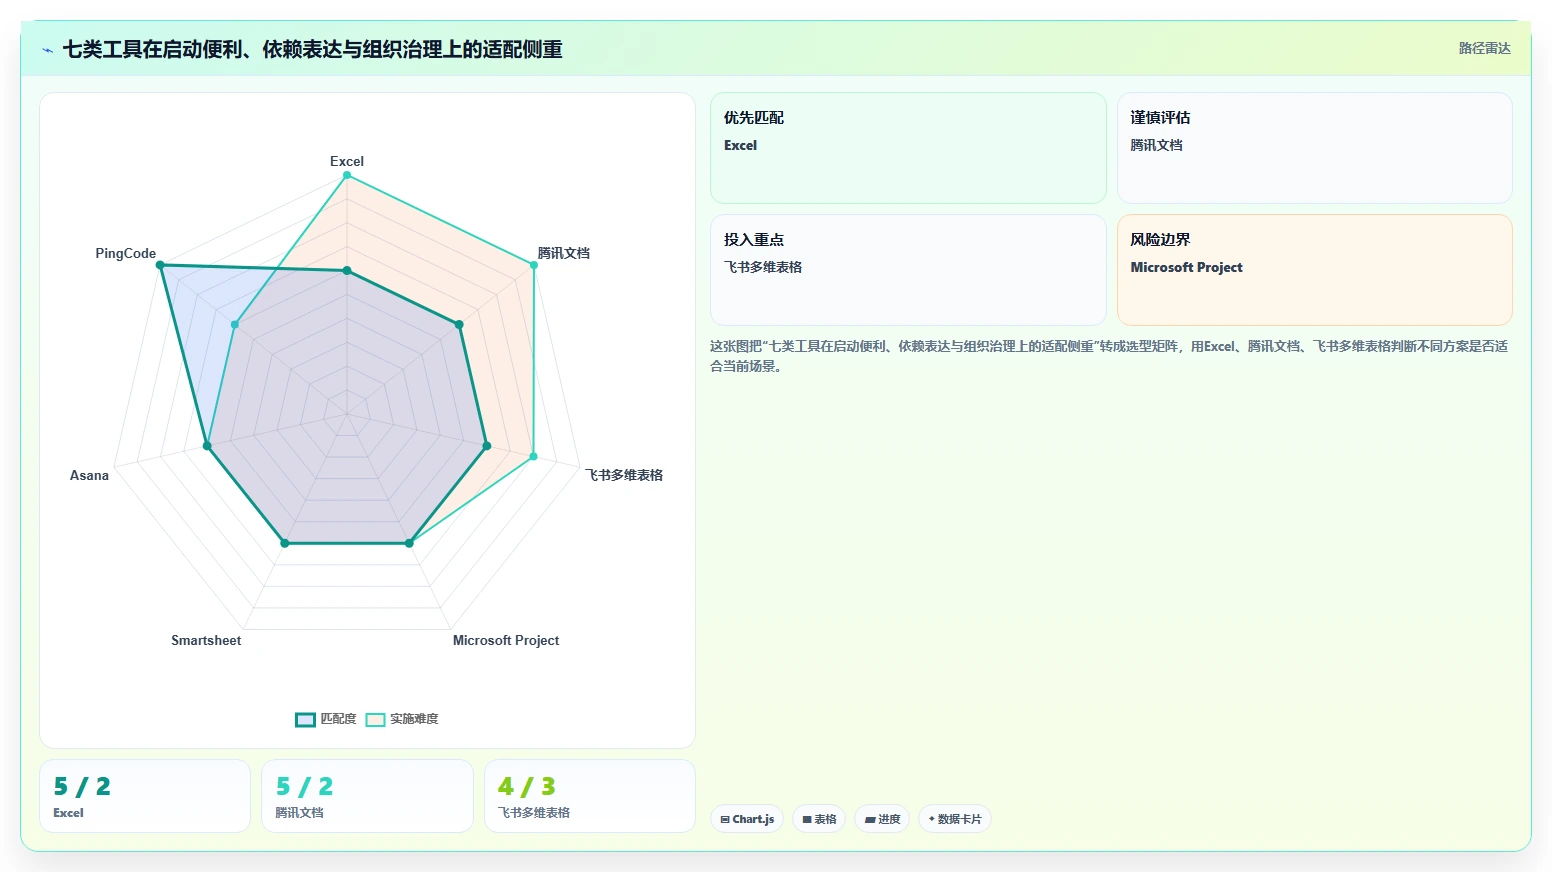This screenshot has height=872, width=1552.
Task: Click Excel text in 优先匹配 card
Action: [x=740, y=145]
